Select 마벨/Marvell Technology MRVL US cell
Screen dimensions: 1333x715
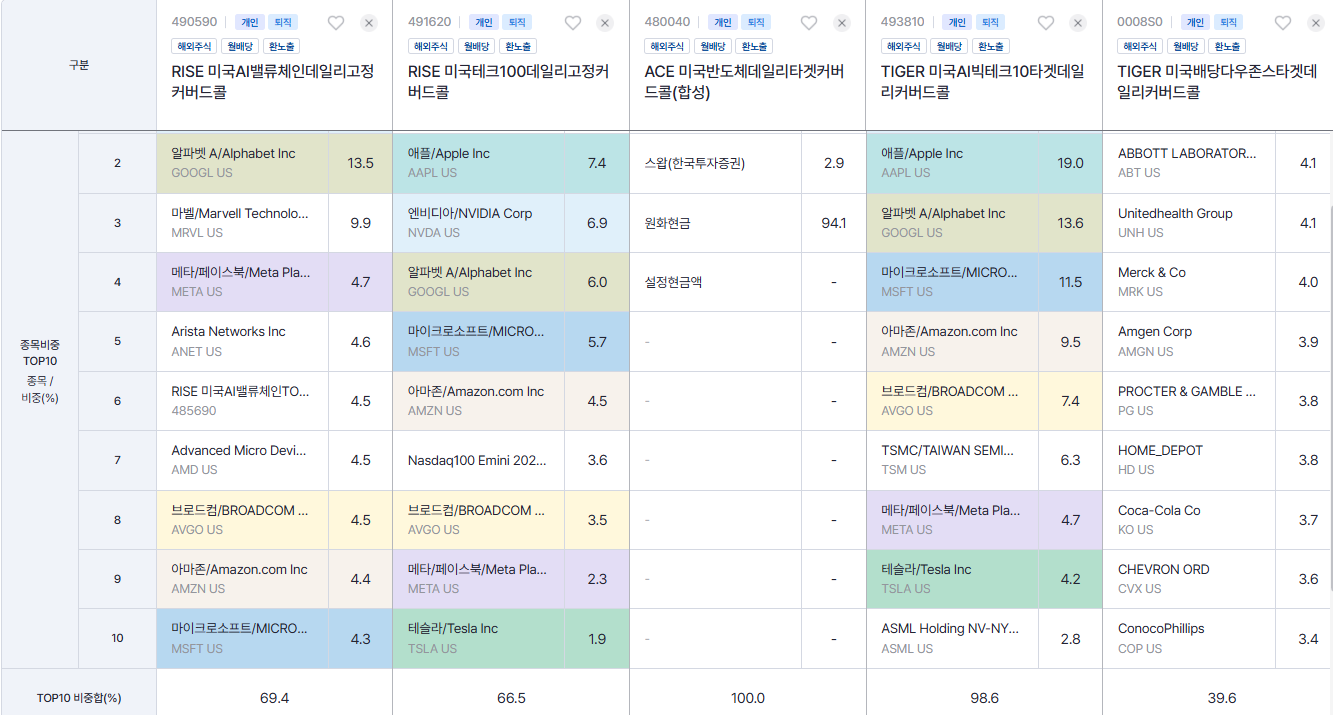[243, 222]
